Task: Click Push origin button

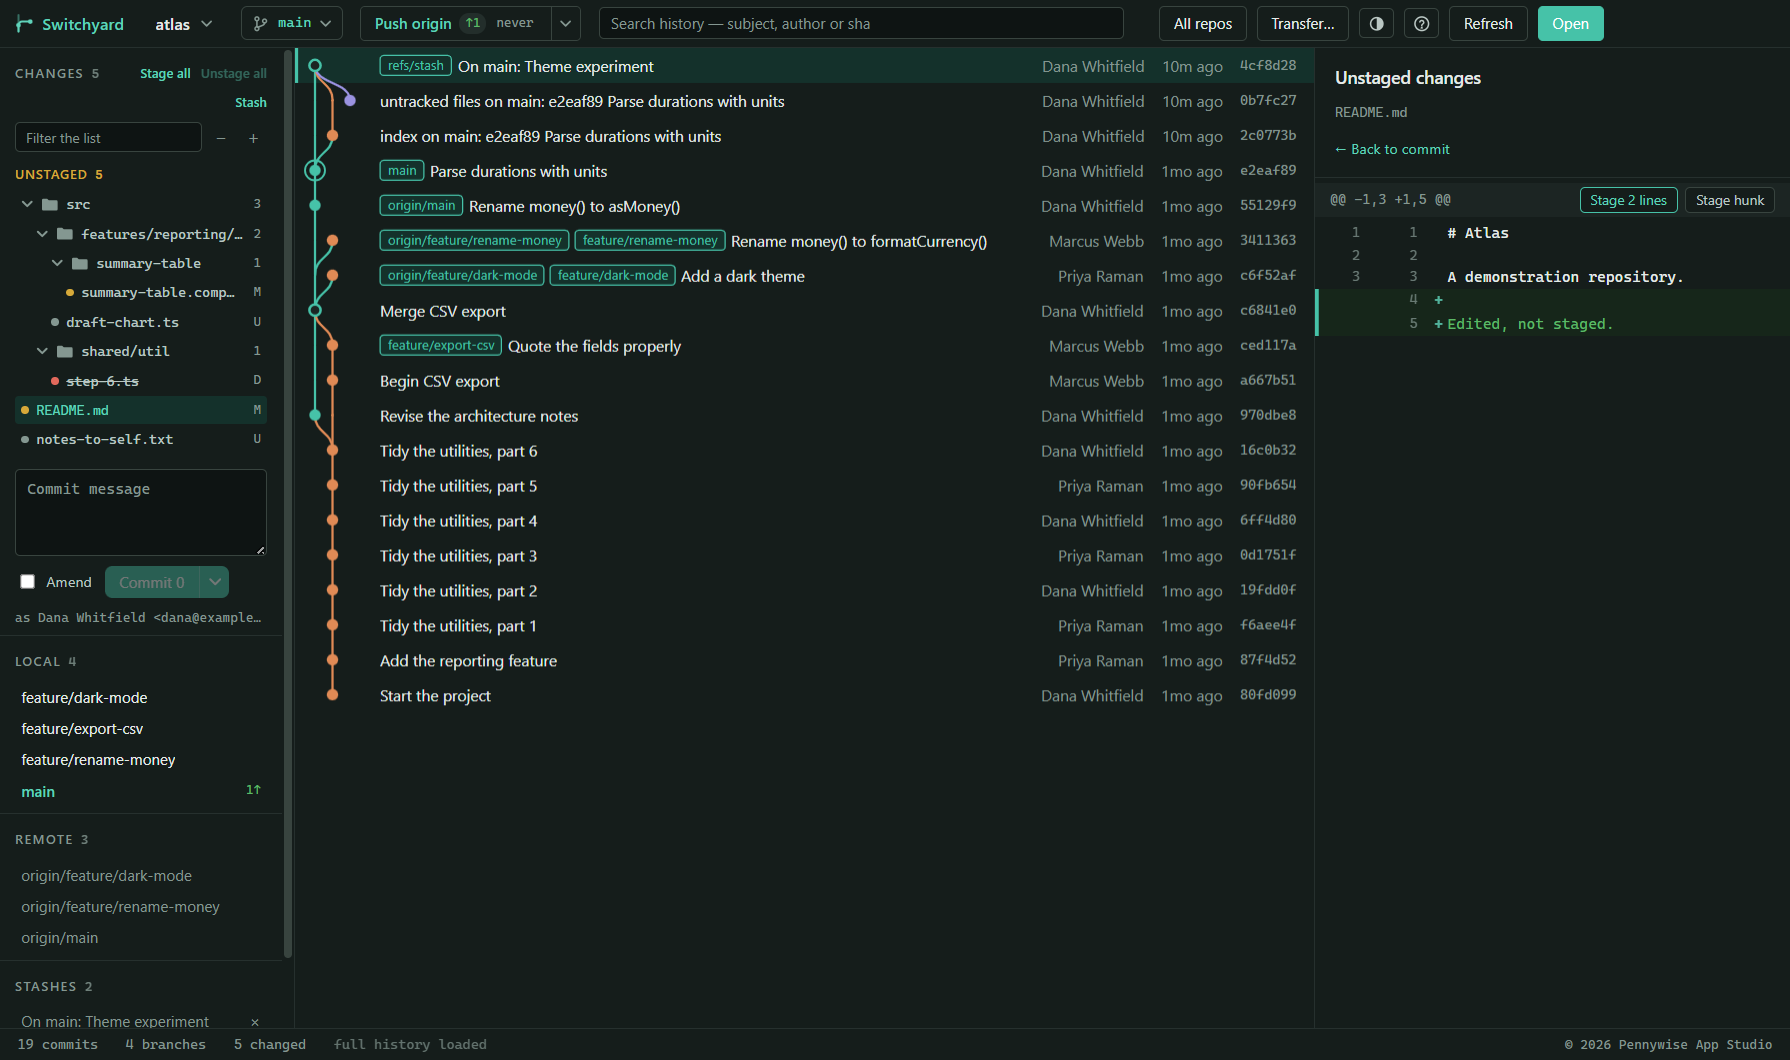Action: (x=456, y=23)
